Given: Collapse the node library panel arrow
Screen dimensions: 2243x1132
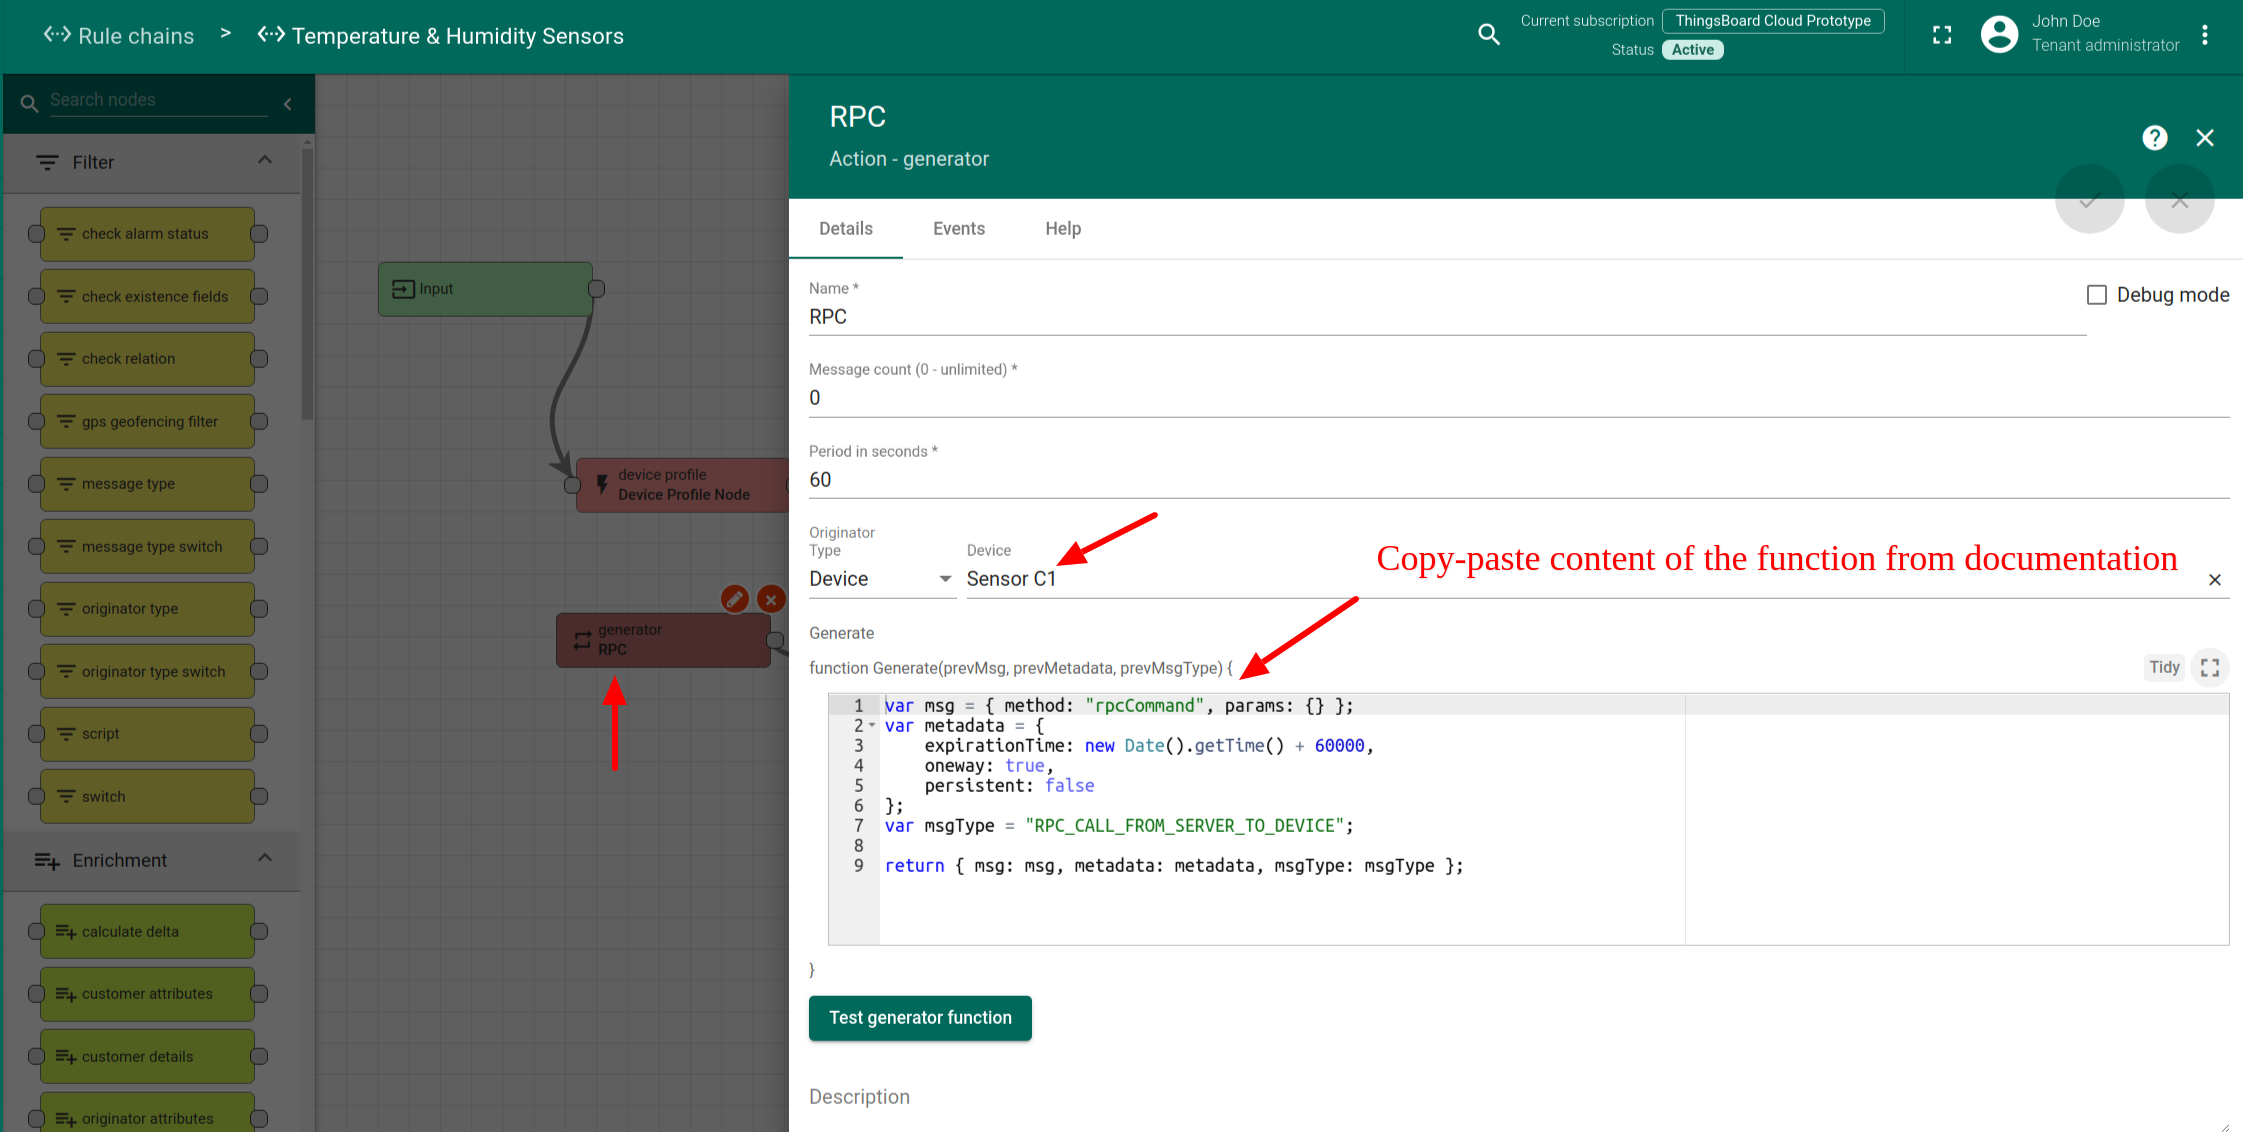Looking at the screenshot, I should coord(288,103).
